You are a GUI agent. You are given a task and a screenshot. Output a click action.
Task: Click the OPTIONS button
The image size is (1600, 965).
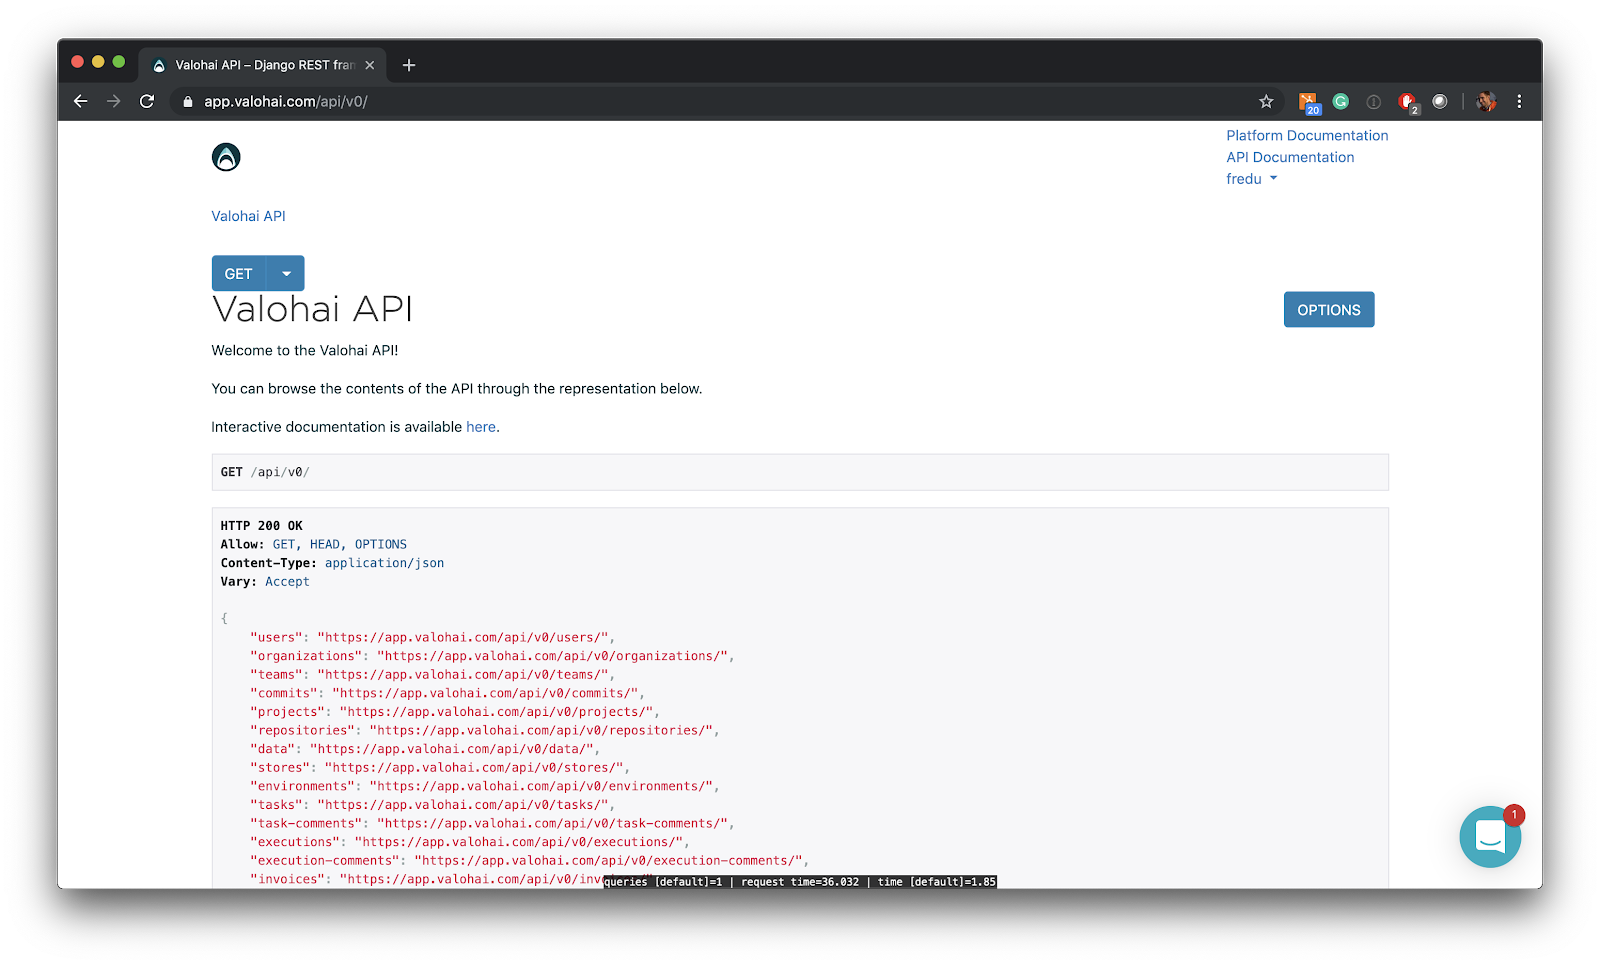(x=1329, y=310)
